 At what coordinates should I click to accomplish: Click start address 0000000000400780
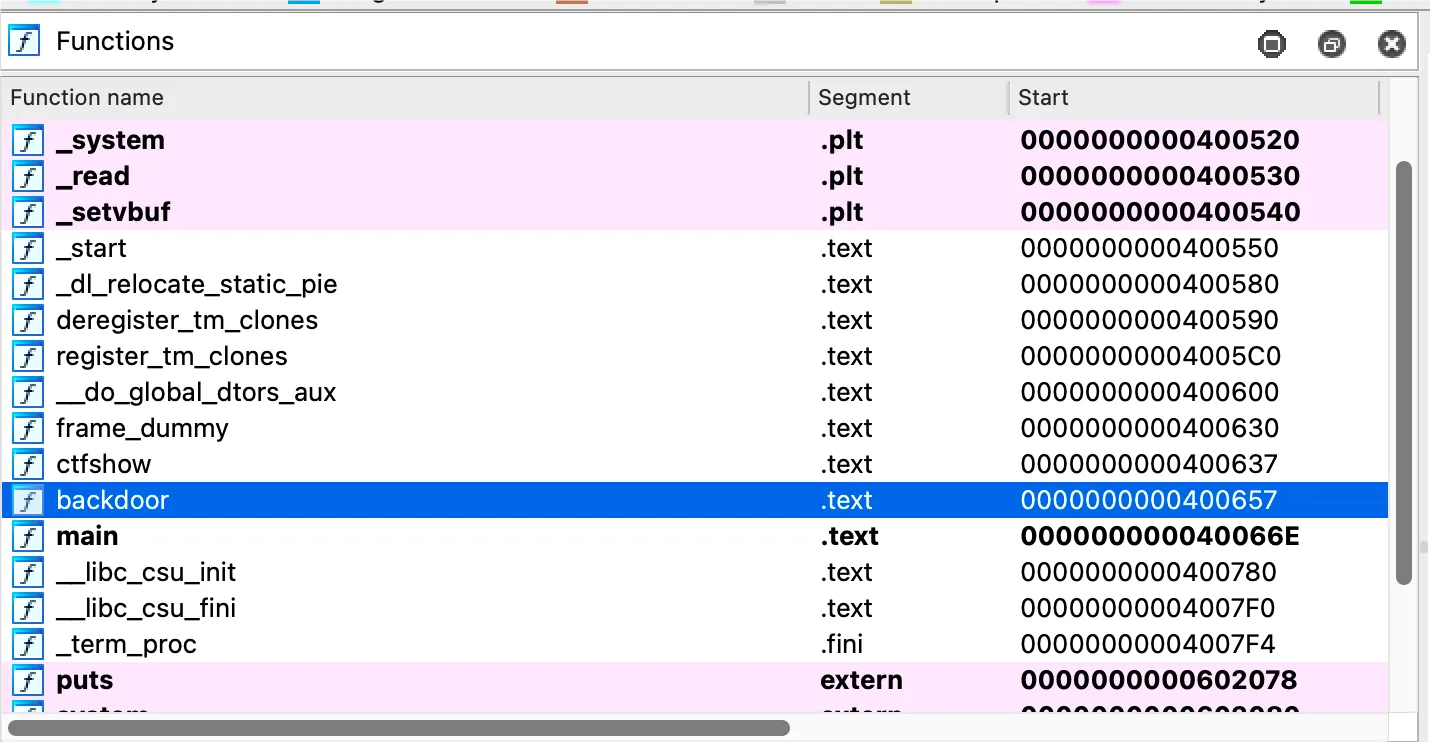[1149, 573]
